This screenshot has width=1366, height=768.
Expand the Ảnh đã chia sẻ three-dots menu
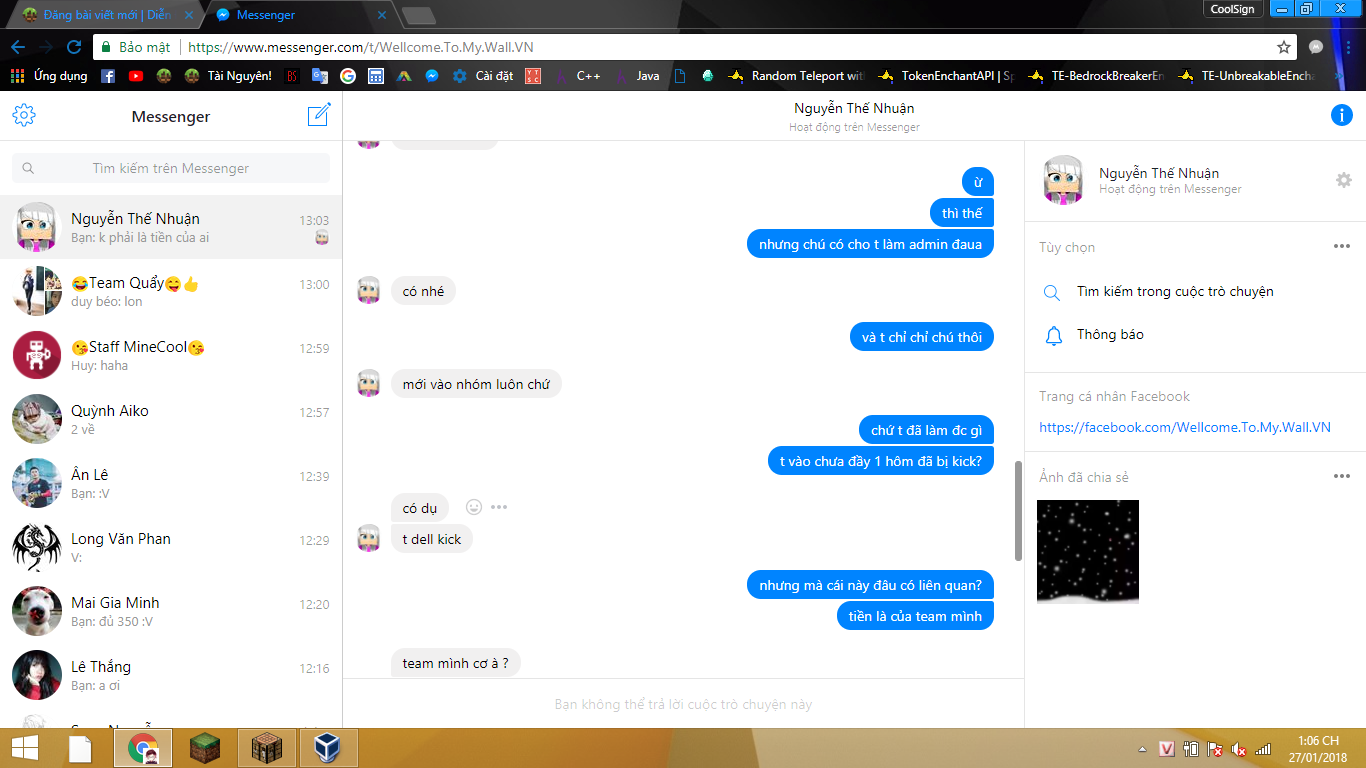click(1342, 476)
